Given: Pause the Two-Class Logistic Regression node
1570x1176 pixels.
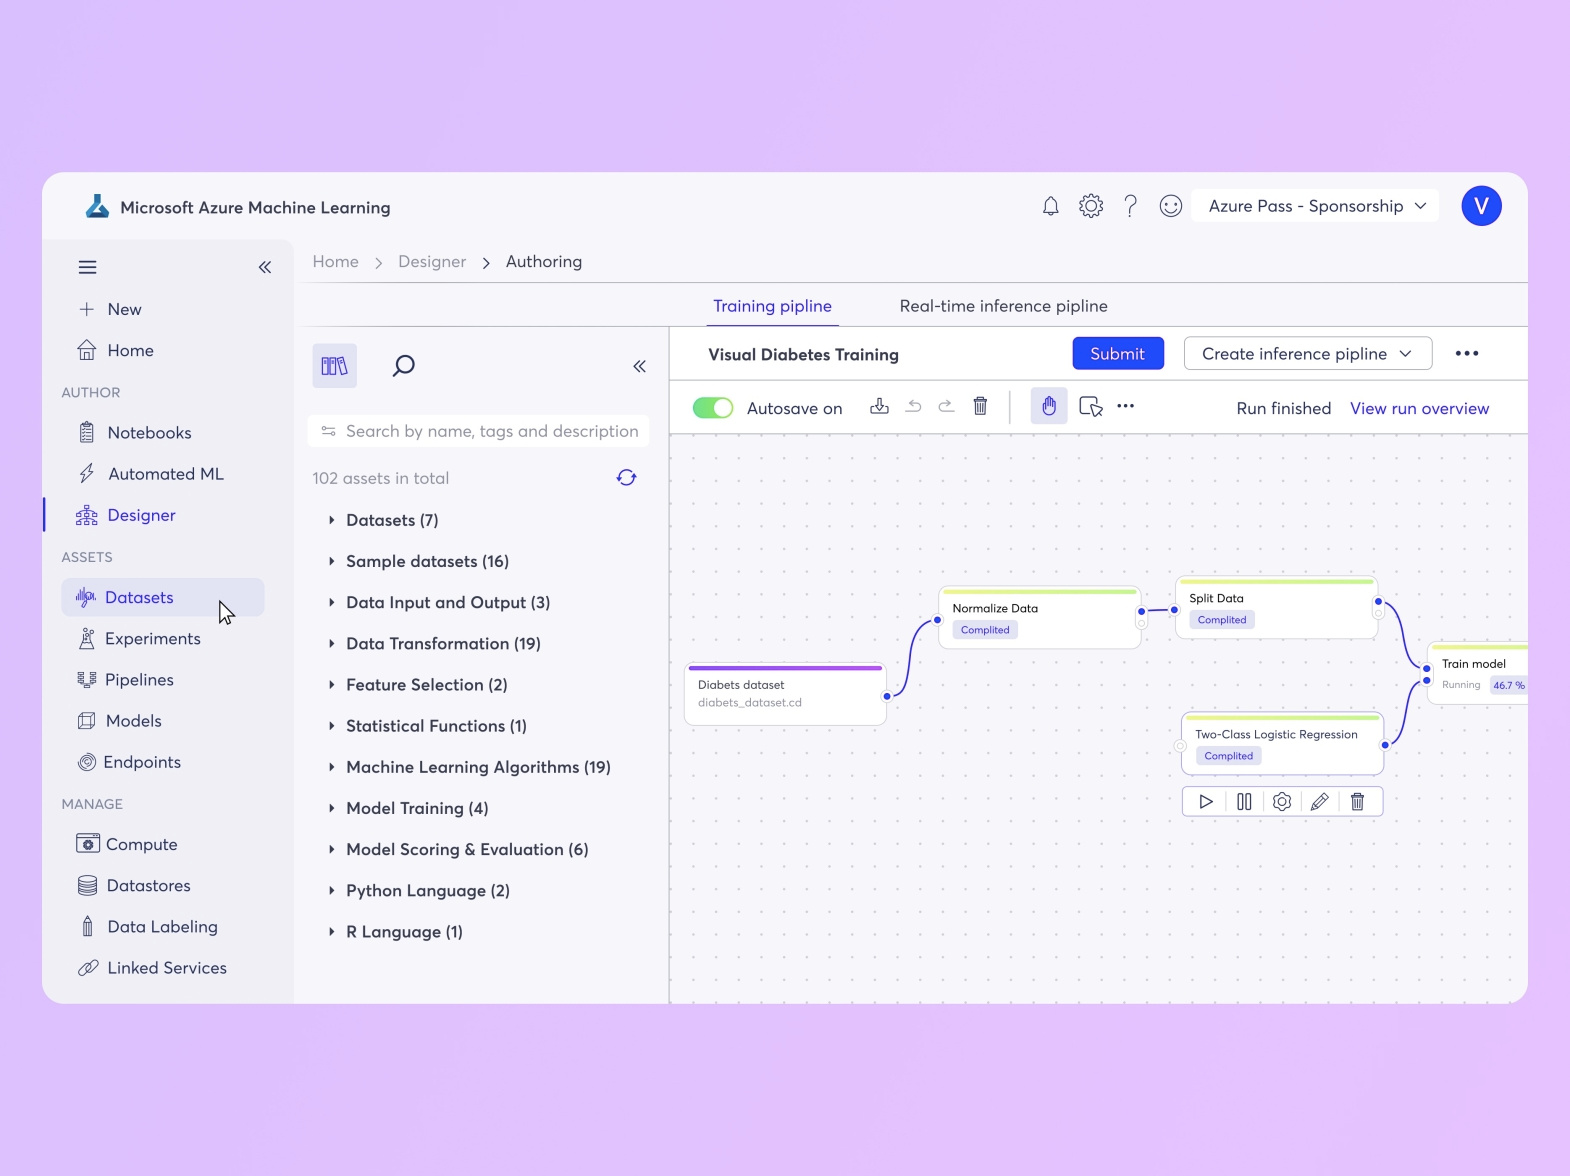Looking at the screenshot, I should tap(1244, 802).
